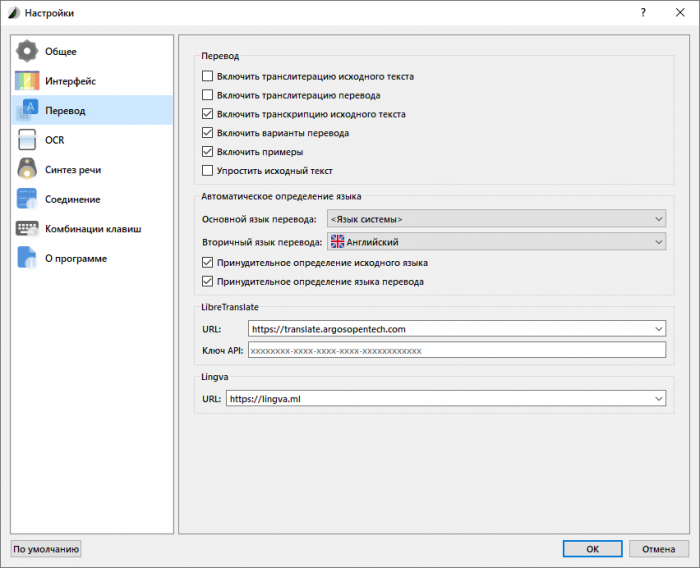The height and width of the screenshot is (568, 700).
Task: Enable Включить транслитерацию исходного текста checkbox
Action: coord(208,76)
